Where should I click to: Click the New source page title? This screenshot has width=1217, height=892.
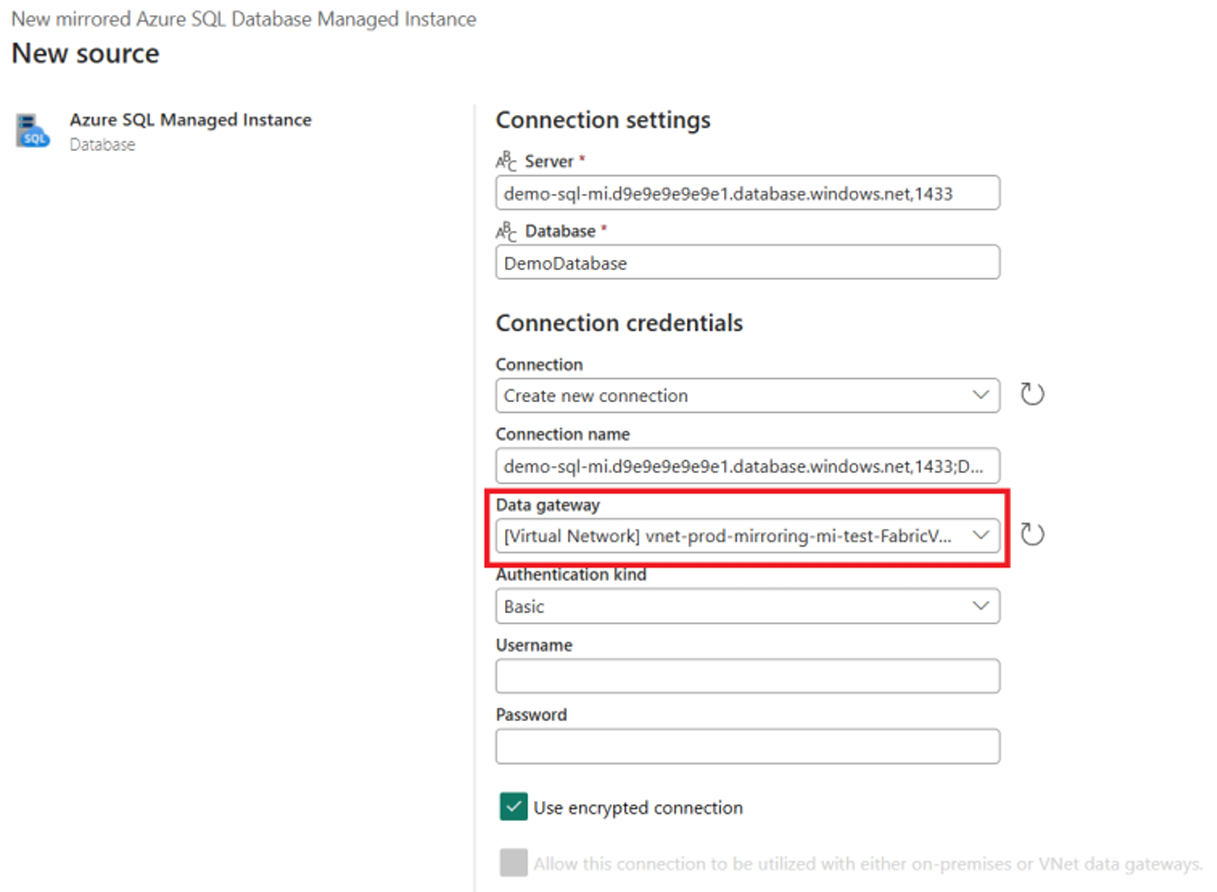point(85,53)
